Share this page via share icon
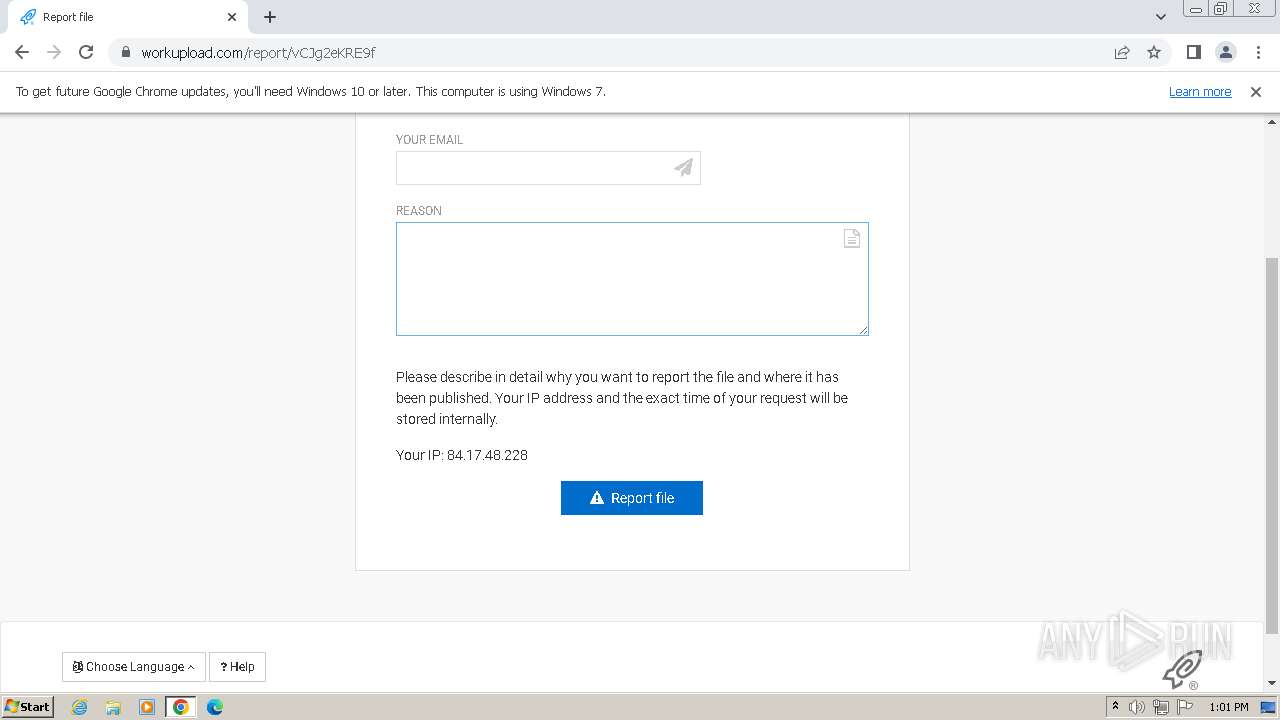The image size is (1280, 720). click(1122, 52)
